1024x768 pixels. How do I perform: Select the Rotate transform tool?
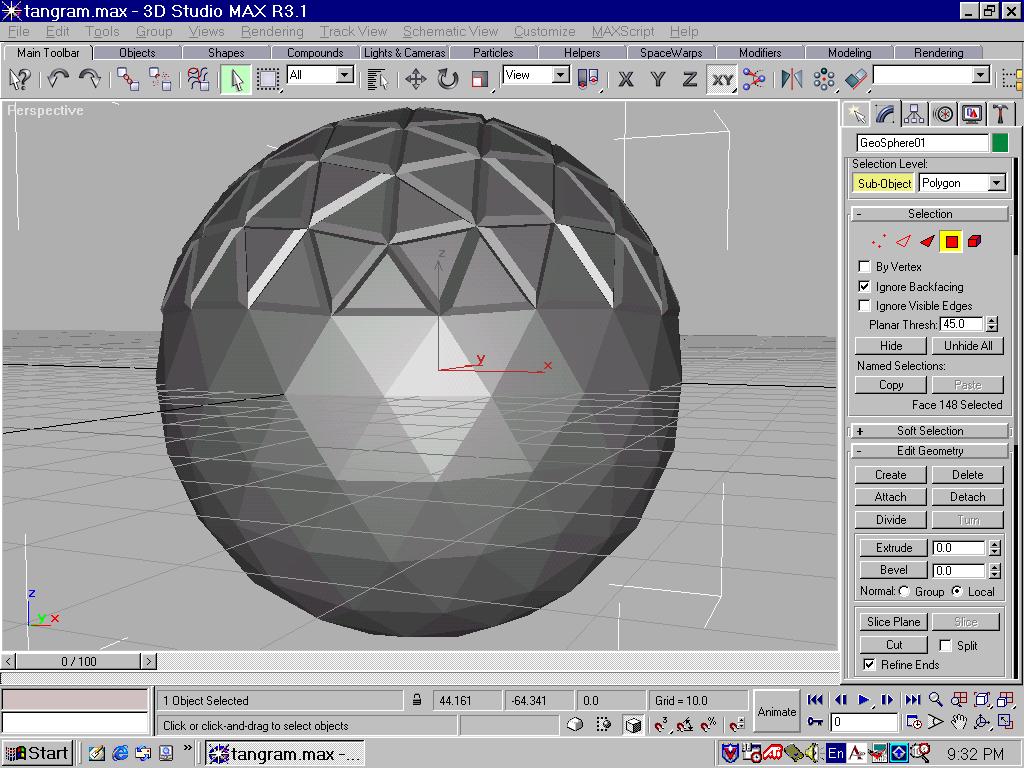click(448, 79)
